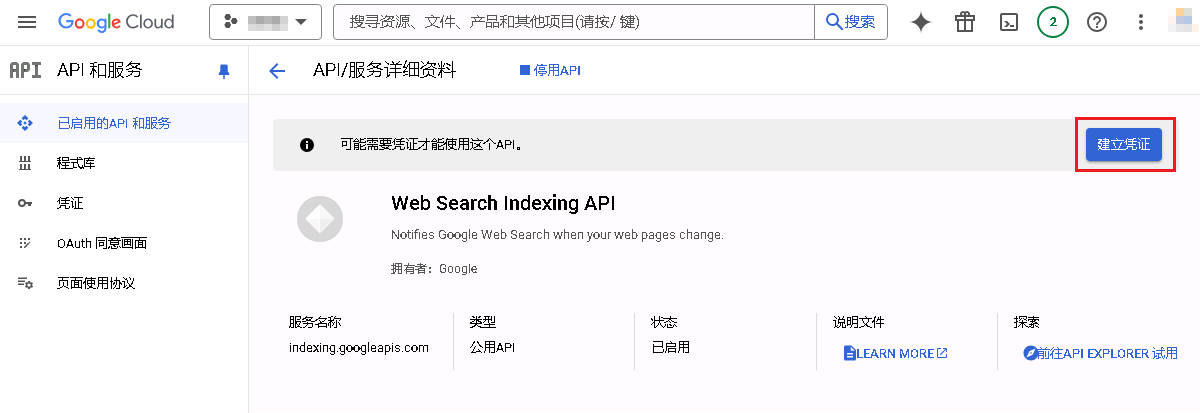
Task: Click the 拥有者: Google text
Action: pos(434,269)
